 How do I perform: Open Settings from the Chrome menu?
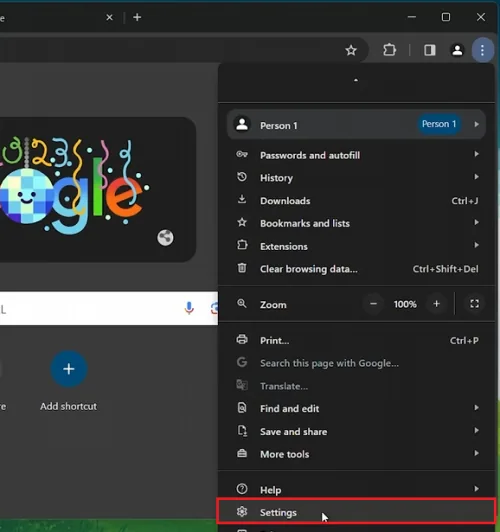[x=356, y=511]
